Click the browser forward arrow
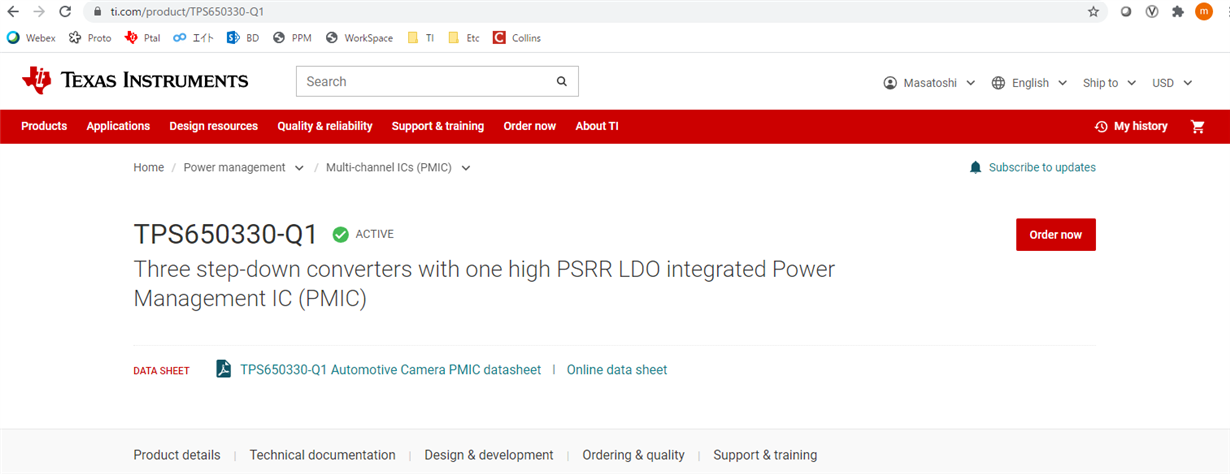 pyautogui.click(x=39, y=12)
